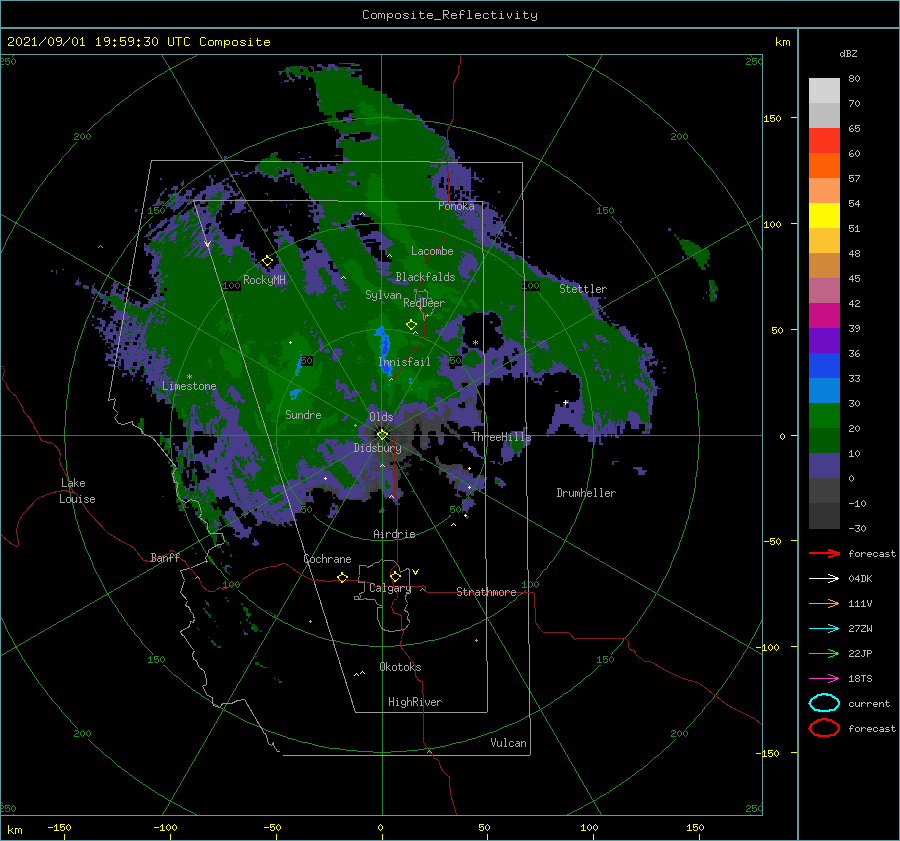Click the dBZ legend heading
The width and height of the screenshot is (900, 841).
[x=848, y=54]
